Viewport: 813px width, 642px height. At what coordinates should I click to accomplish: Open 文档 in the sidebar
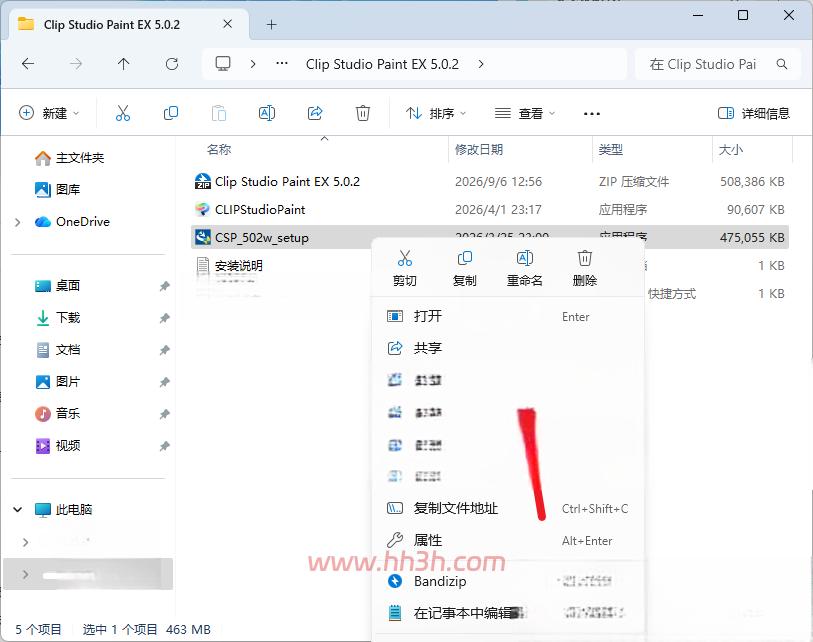[x=58, y=350]
